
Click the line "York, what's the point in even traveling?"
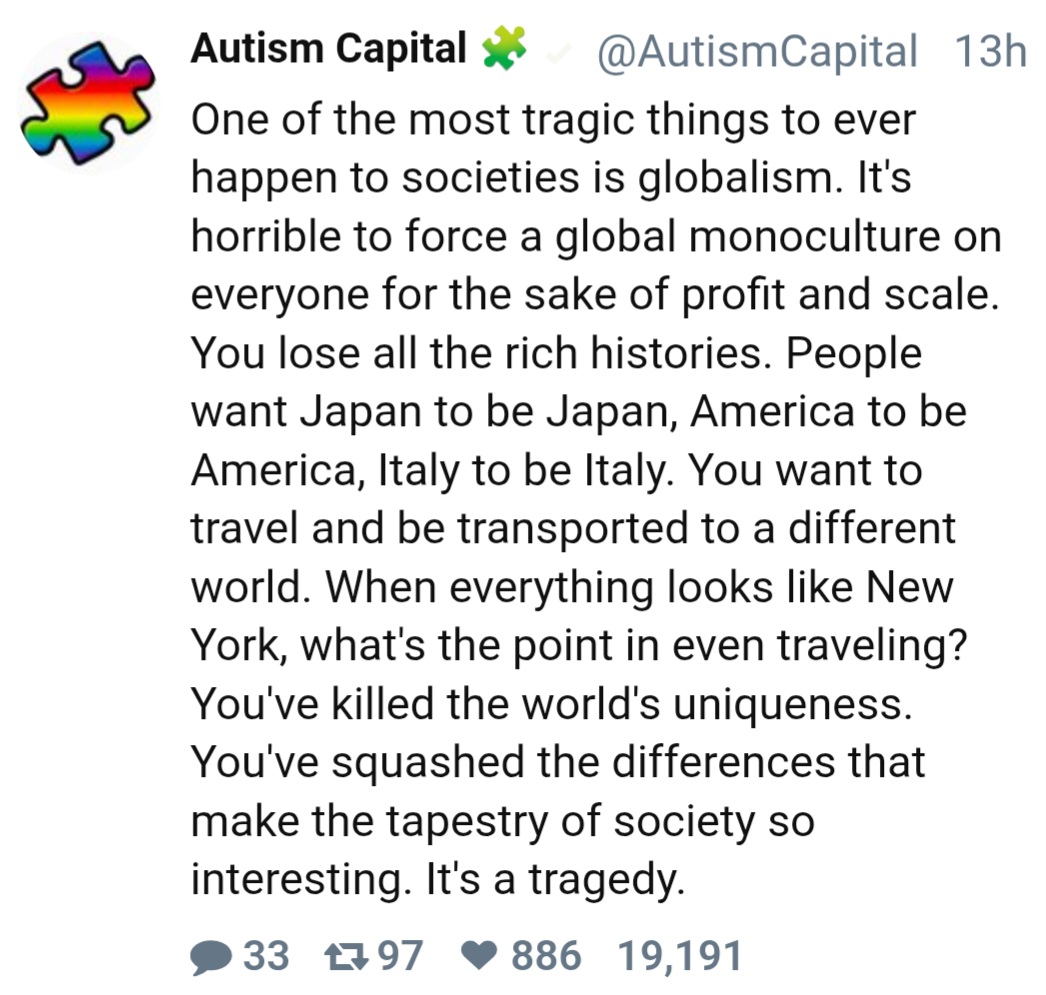coord(582,646)
